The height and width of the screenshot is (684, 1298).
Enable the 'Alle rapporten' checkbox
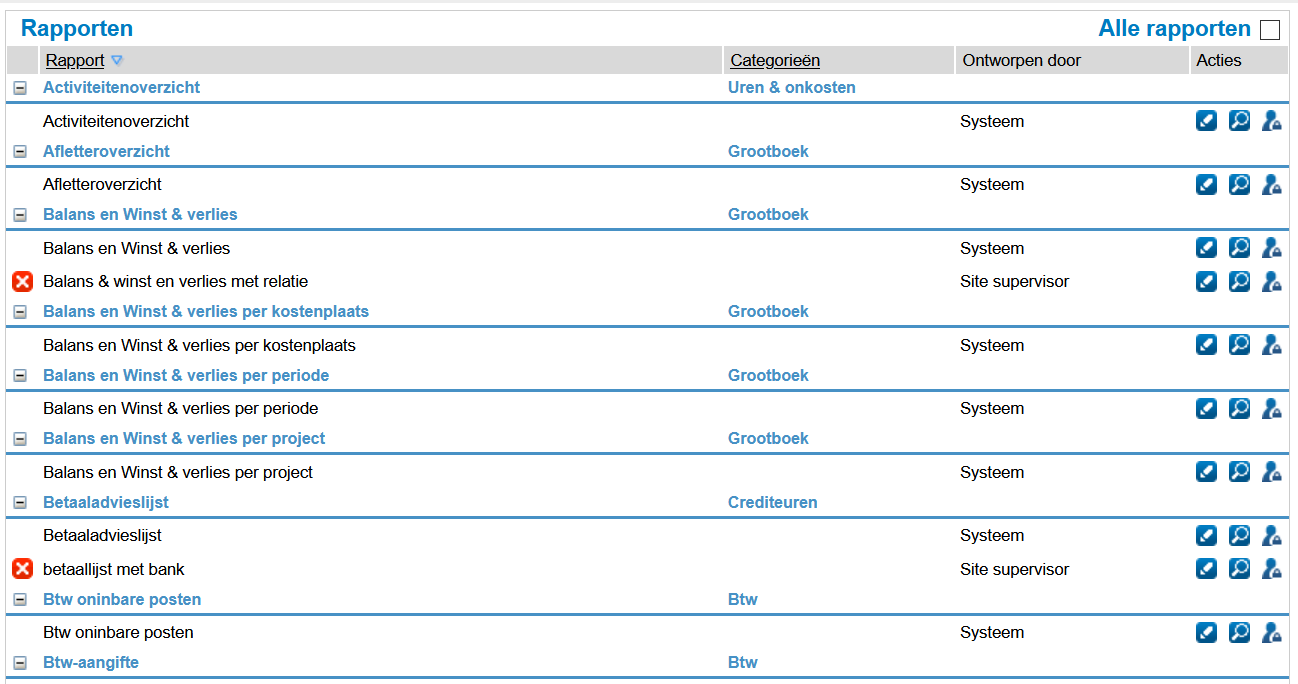click(x=1269, y=30)
